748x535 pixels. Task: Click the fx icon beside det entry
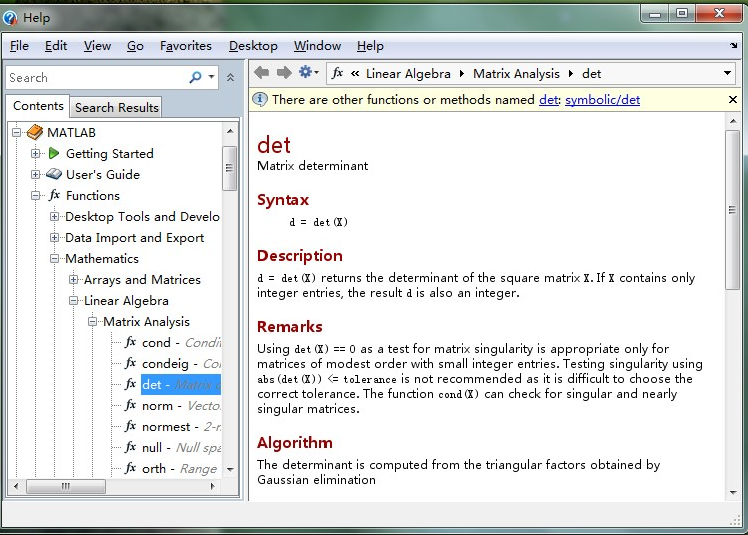tap(131, 384)
